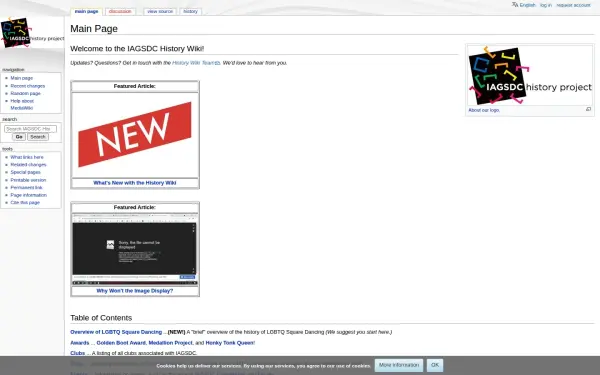
Task: Open the Honky Tonk Queen link
Action: [230, 343]
